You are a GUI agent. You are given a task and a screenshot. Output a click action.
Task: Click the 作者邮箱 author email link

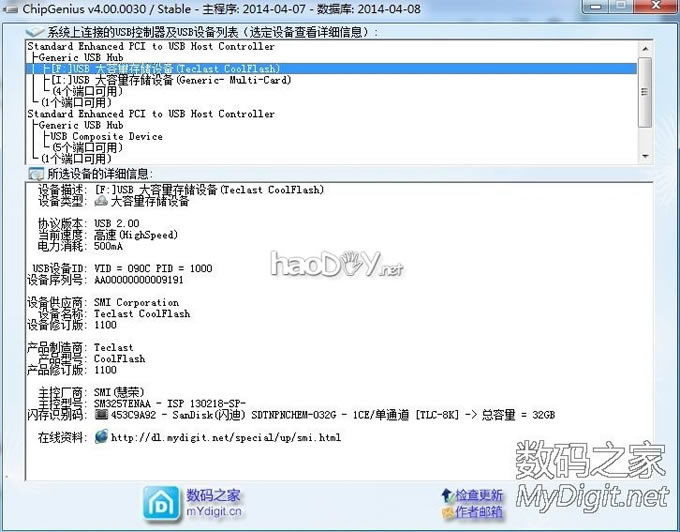(x=478, y=514)
